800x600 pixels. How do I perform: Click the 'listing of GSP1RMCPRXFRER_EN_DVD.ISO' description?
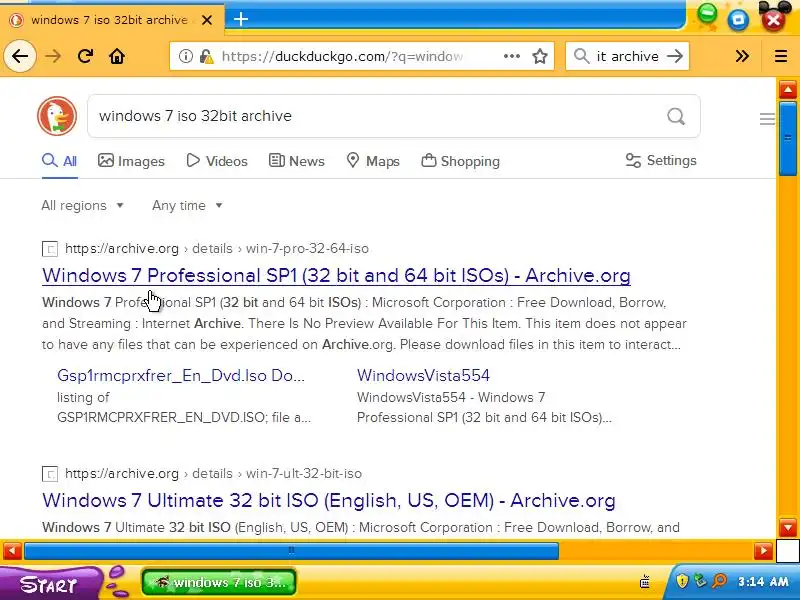(184, 407)
